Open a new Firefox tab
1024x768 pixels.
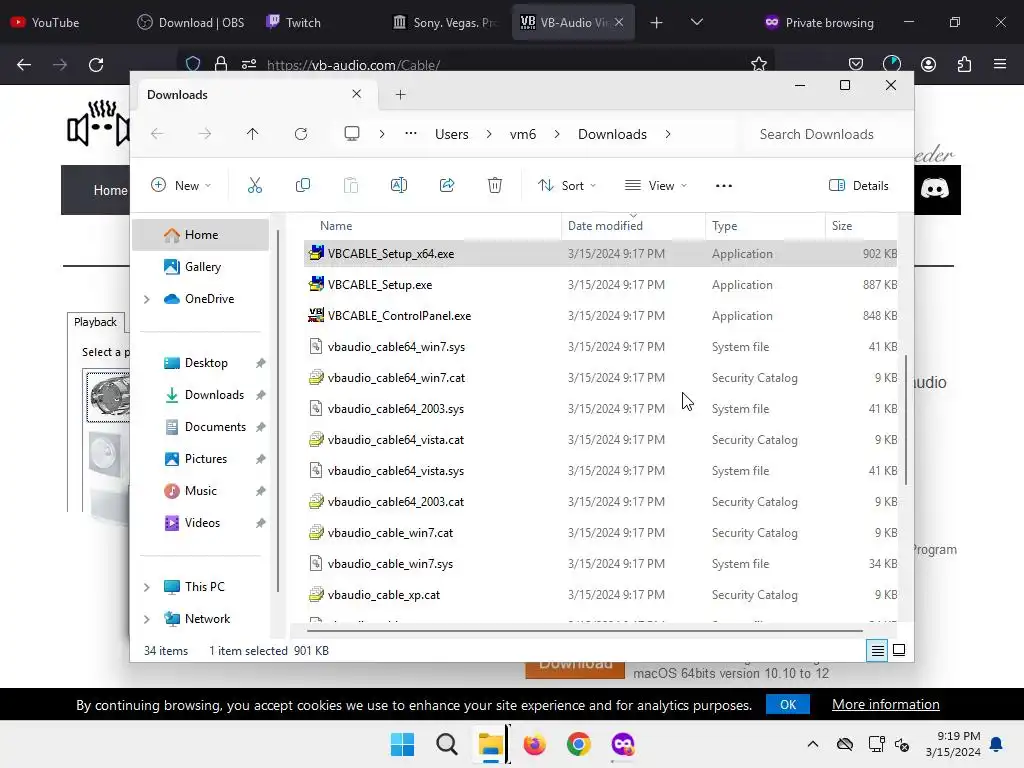coord(656,22)
